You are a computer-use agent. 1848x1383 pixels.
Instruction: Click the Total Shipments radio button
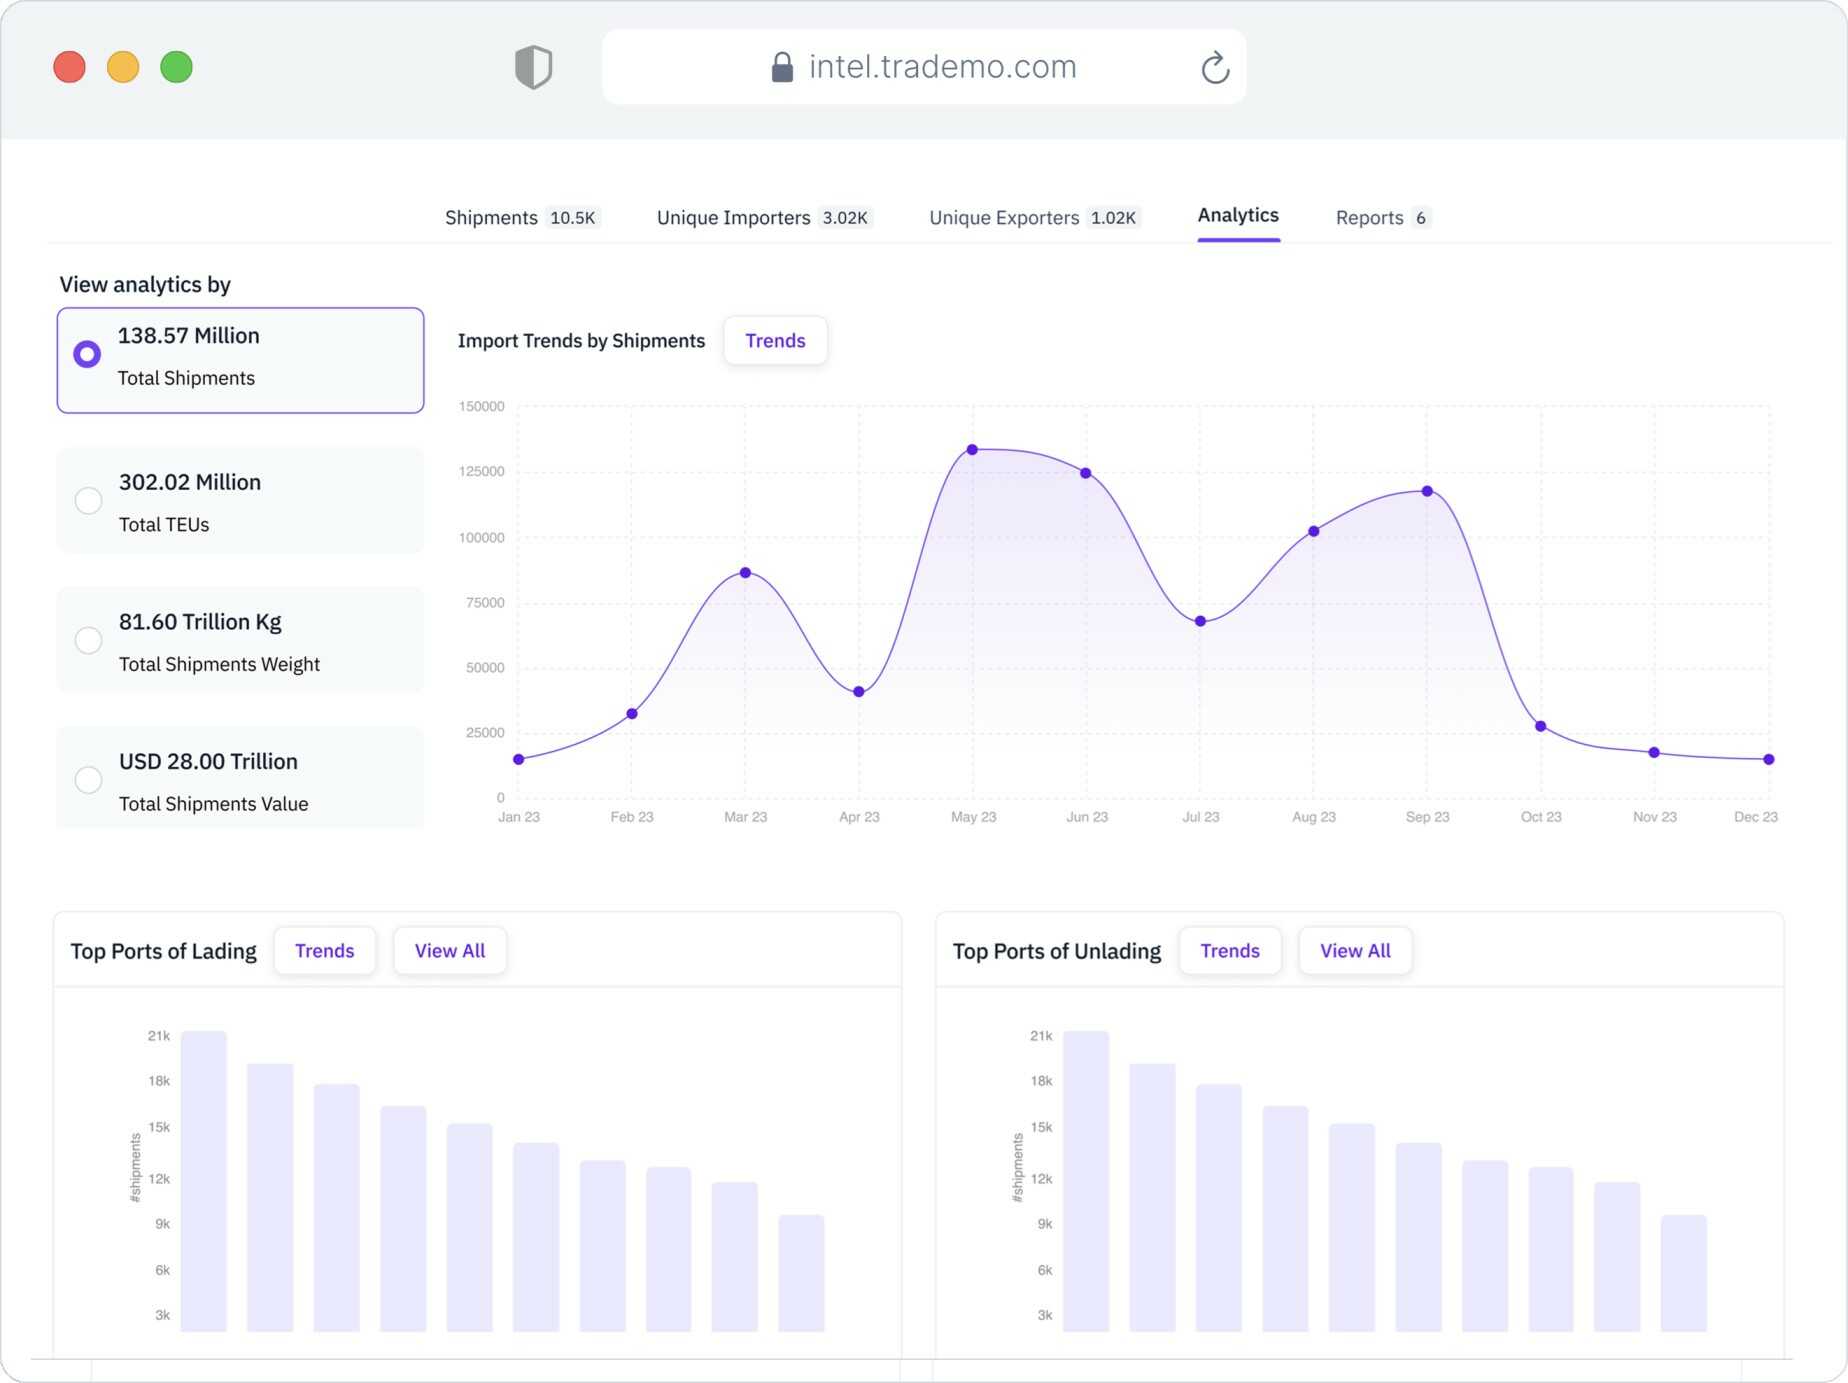[88, 354]
